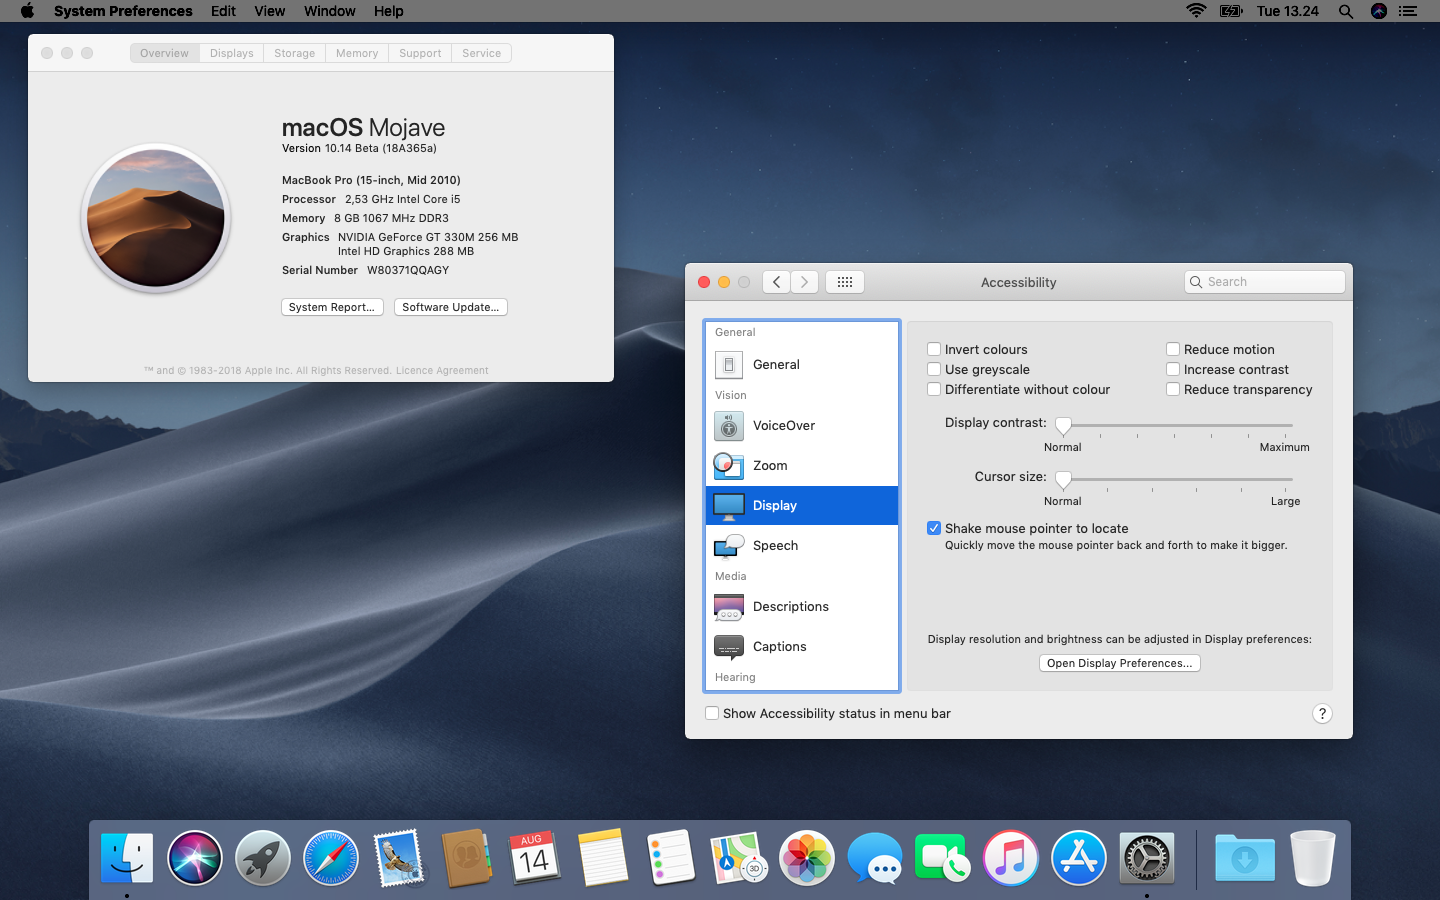This screenshot has width=1440, height=900.
Task: Click Open Display Preferences button
Action: pos(1120,663)
